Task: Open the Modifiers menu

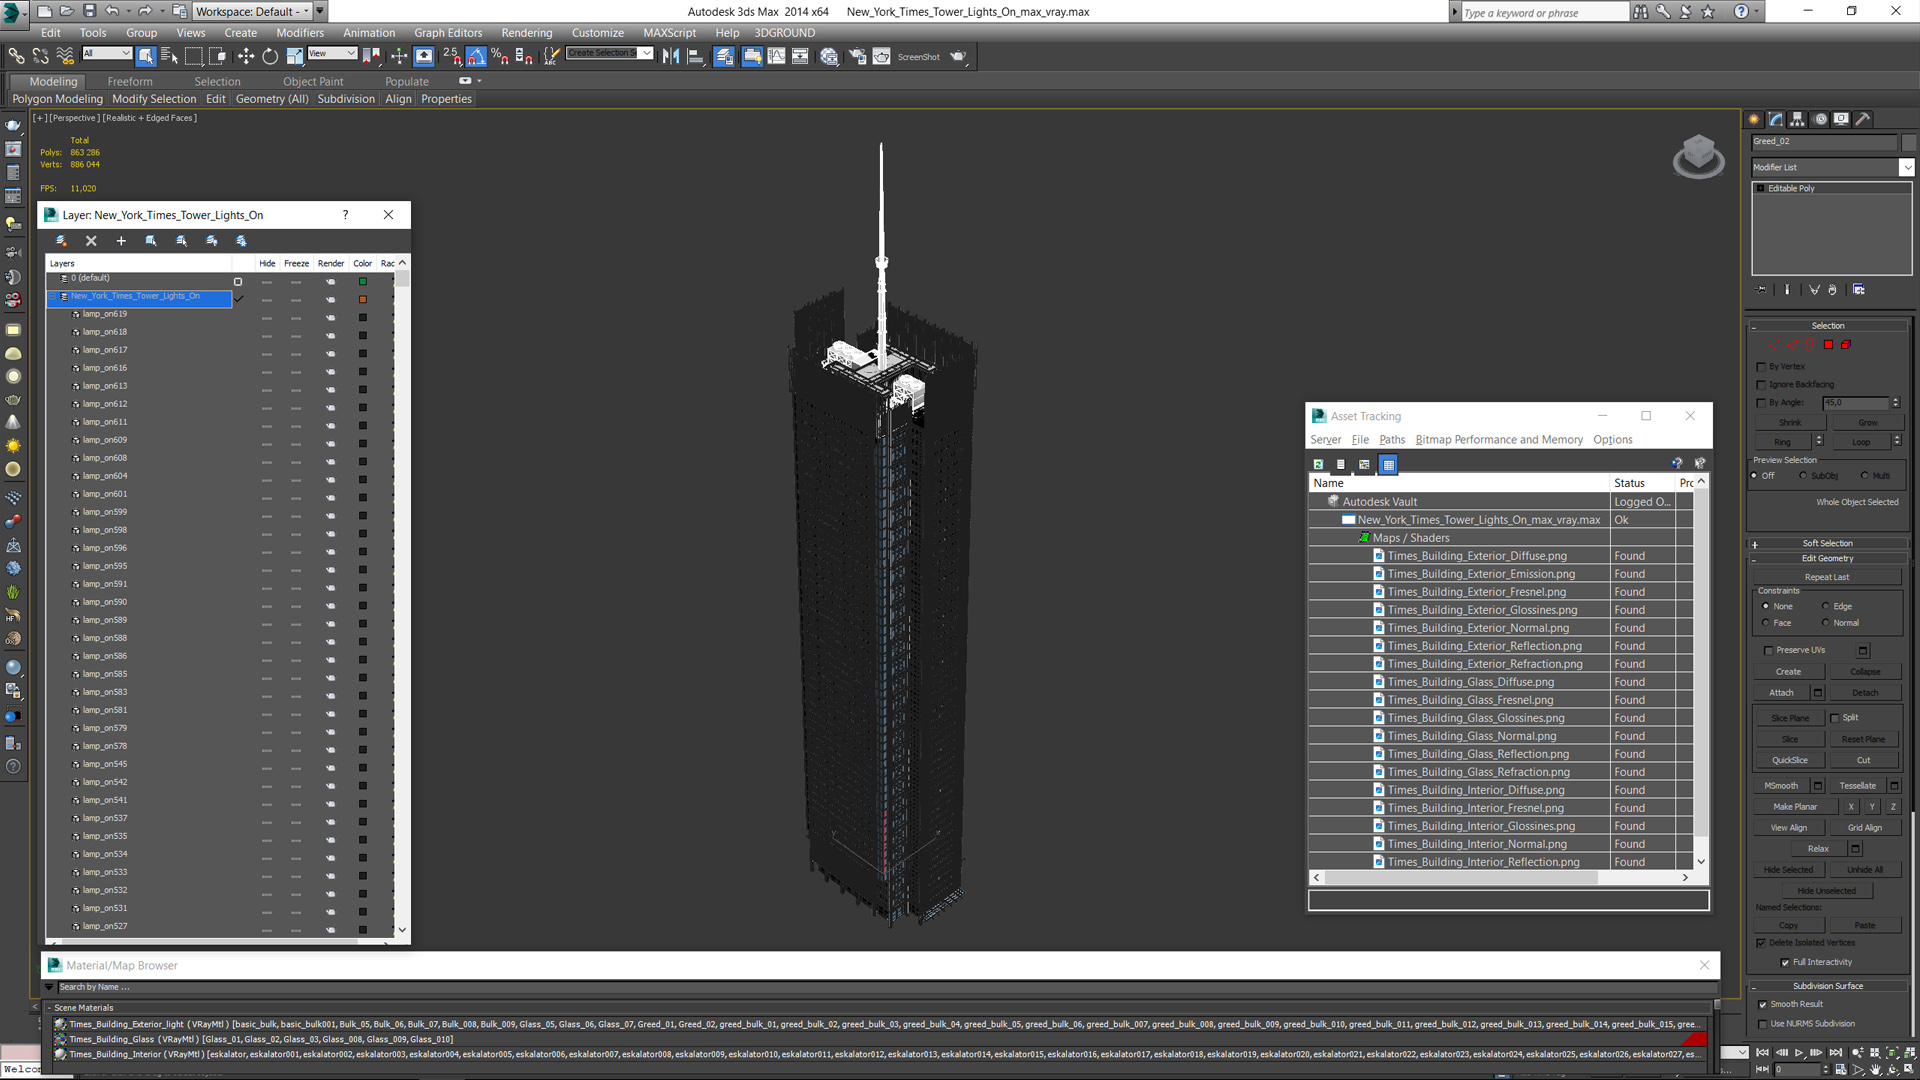Action: (300, 33)
